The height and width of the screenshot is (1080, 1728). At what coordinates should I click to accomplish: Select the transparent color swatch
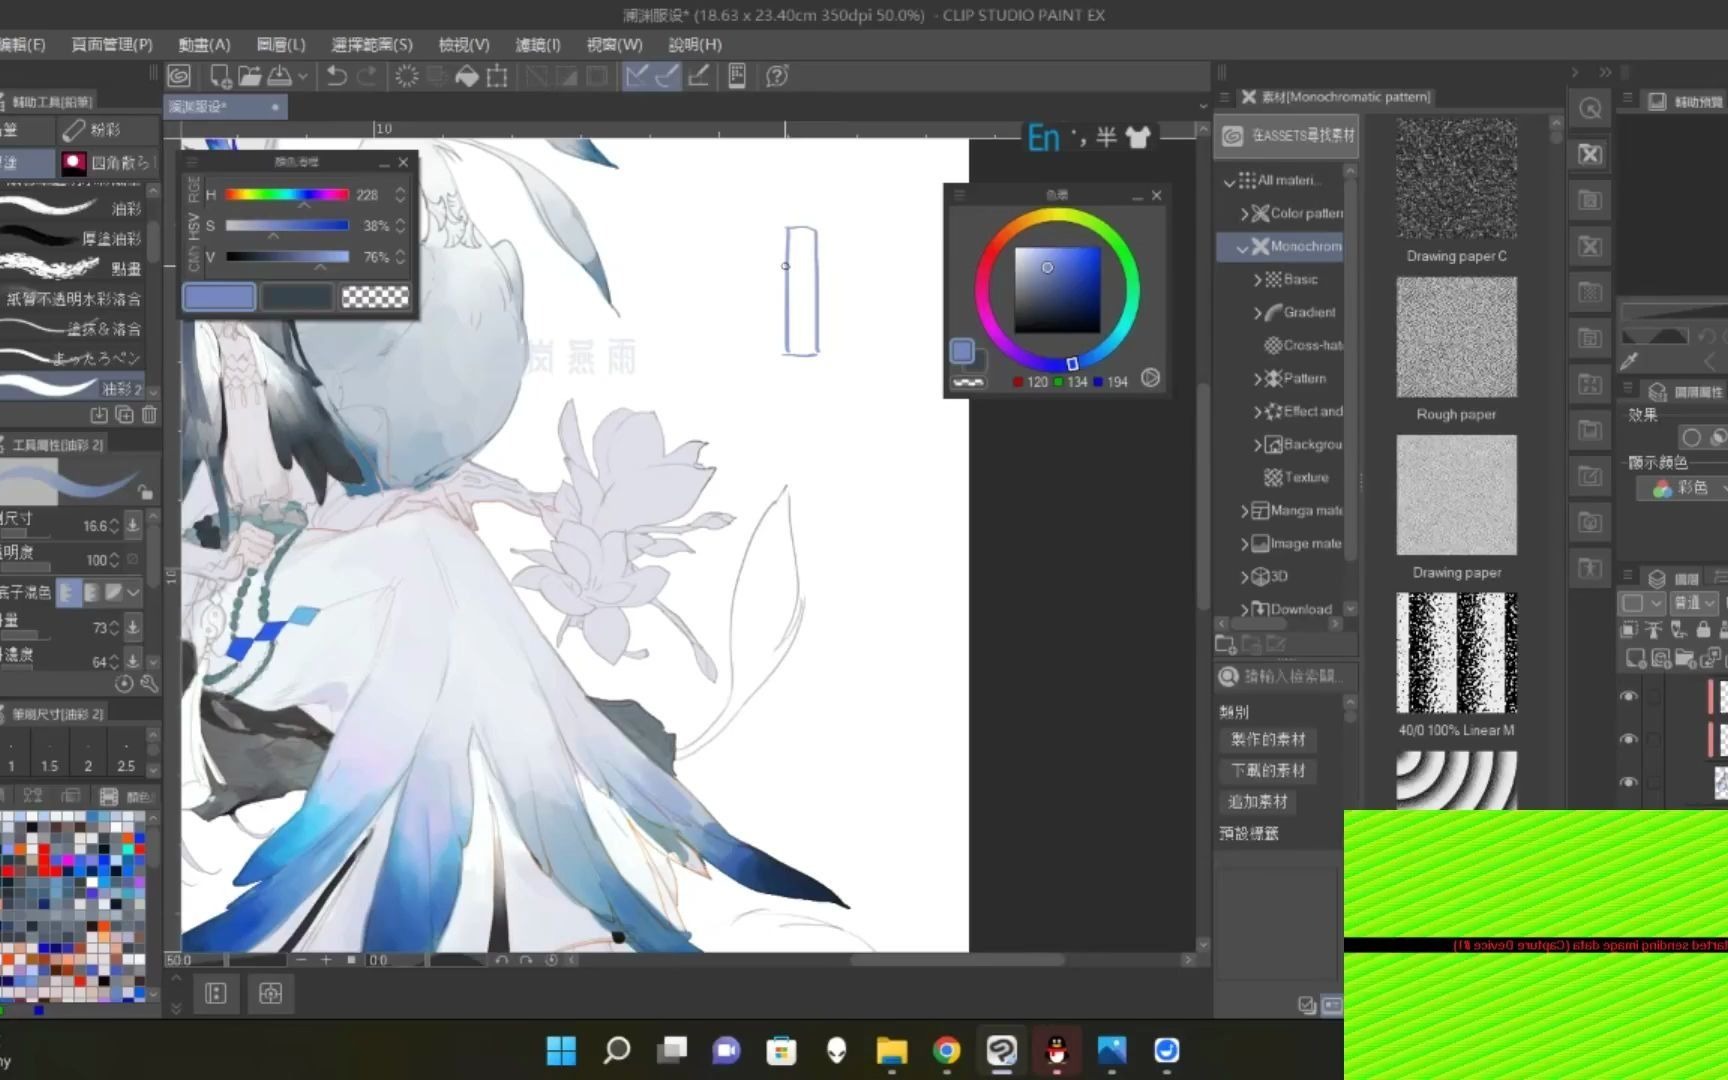coord(375,297)
